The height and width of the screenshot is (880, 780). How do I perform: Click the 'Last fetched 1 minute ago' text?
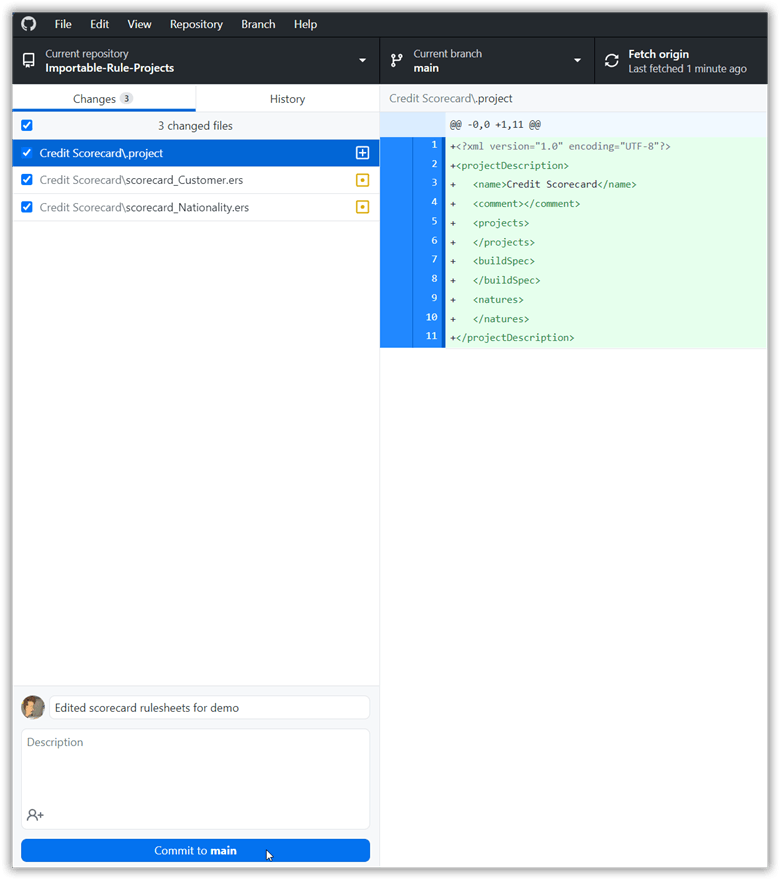point(687,68)
